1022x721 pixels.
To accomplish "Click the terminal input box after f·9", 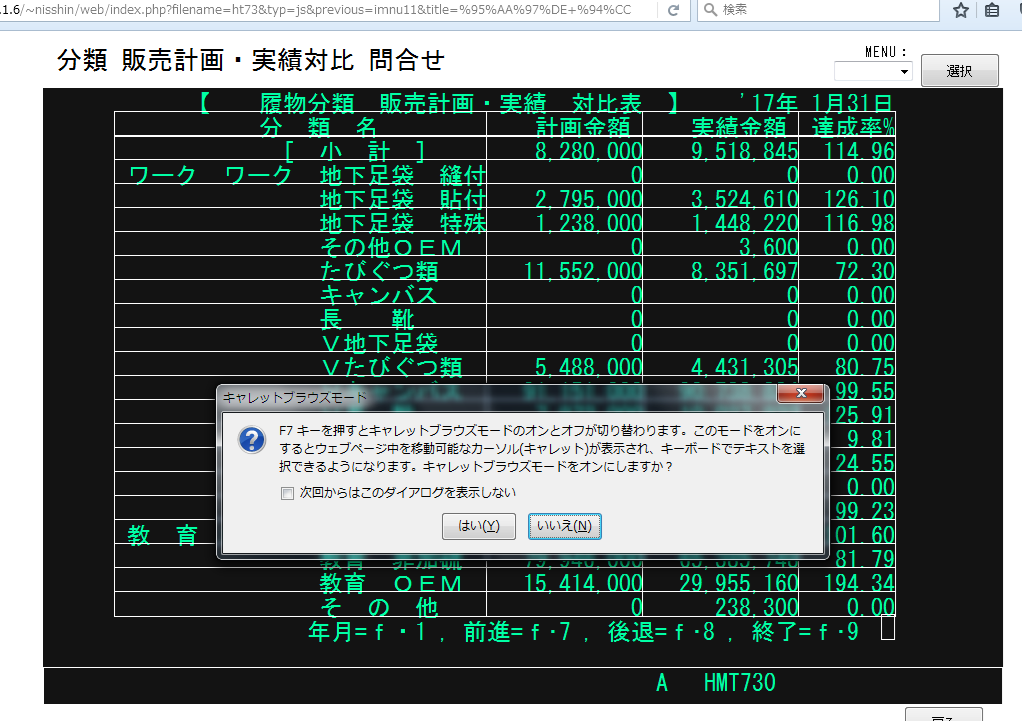I will point(887,629).
